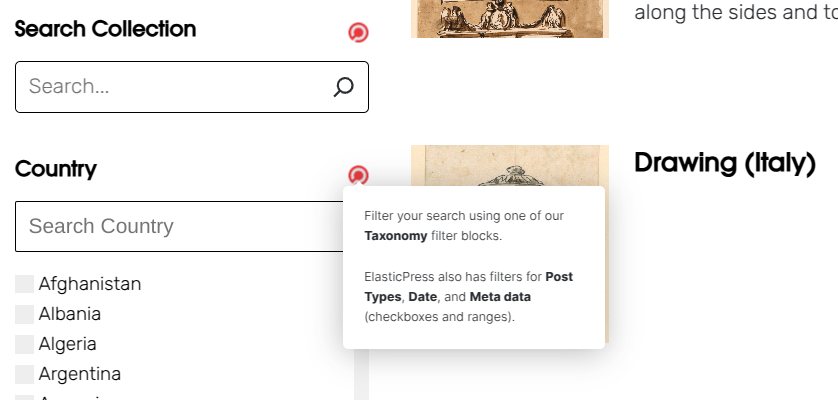Click the Country filter heading
The image size is (838, 400).
(x=56, y=169)
